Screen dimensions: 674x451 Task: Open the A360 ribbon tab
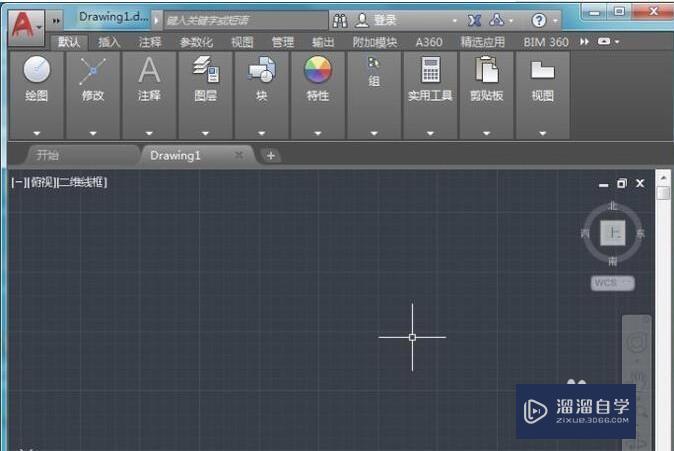pos(429,42)
